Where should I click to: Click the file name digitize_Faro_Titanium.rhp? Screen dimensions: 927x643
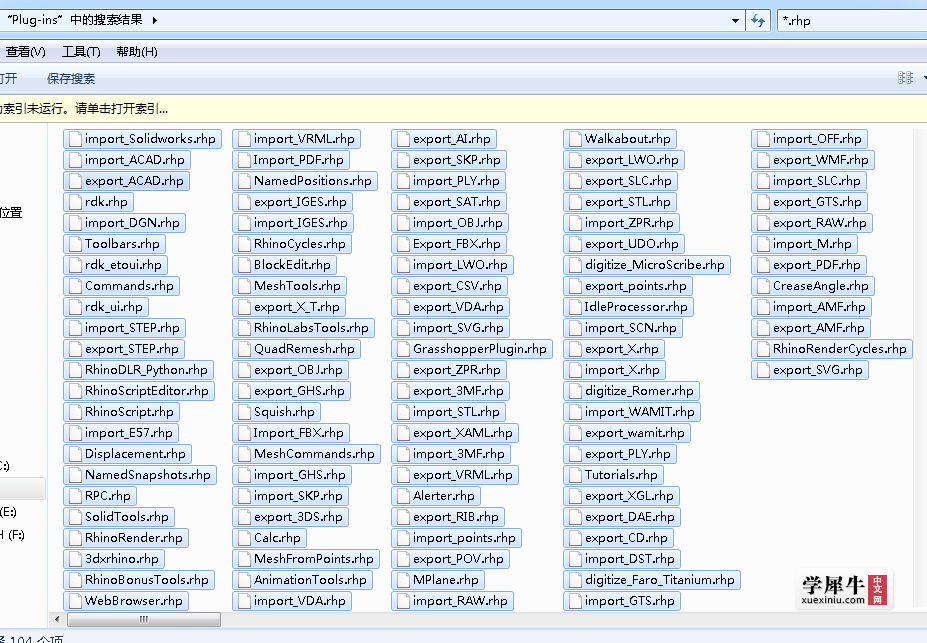[660, 580]
